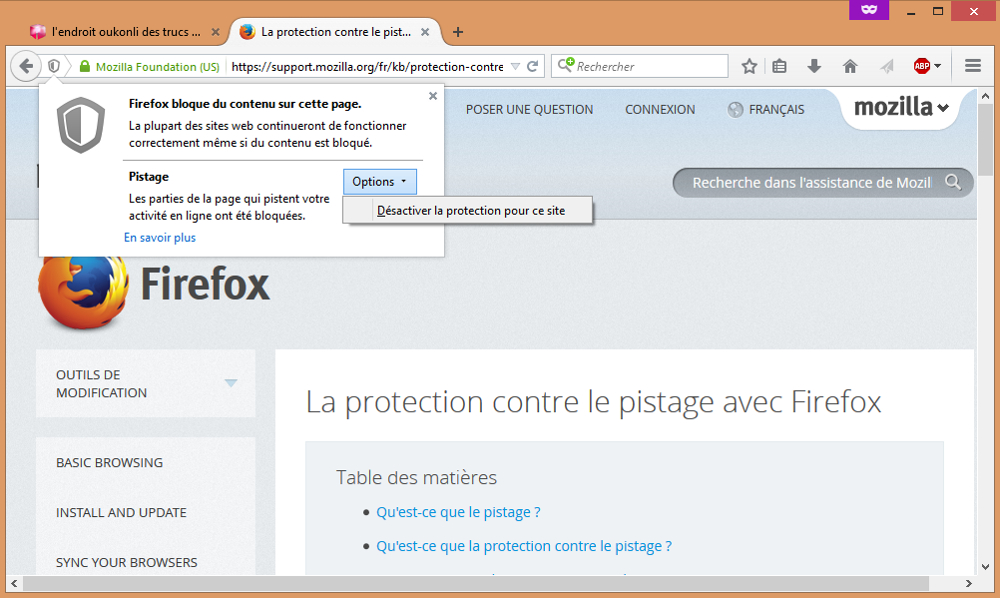Viewport: 1000px width, 598px height.
Task: Go to the home page via the home icon
Action: (x=849, y=65)
